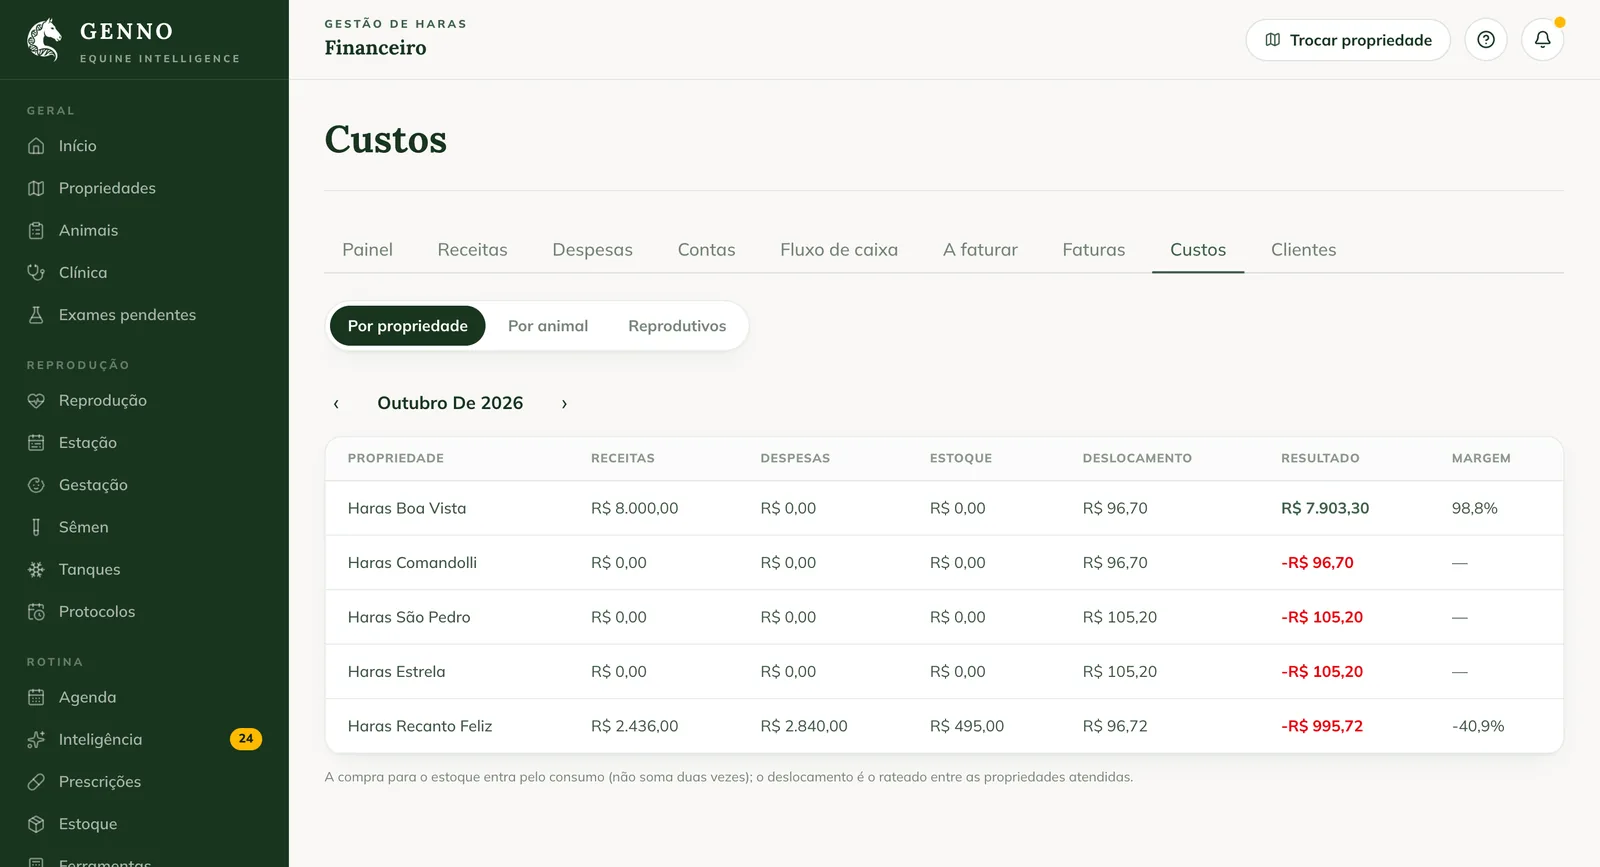Click the Protocolos icon in sidebar
Image resolution: width=1600 pixels, height=867 pixels.
[36, 611]
